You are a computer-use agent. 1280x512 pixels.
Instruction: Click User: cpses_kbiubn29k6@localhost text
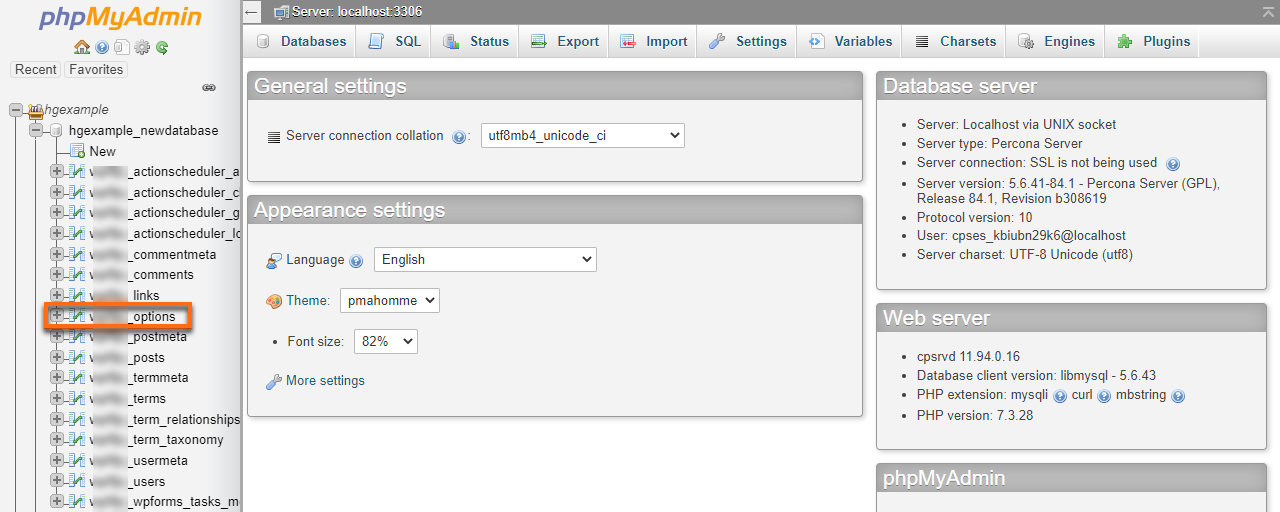pyautogui.click(x=1021, y=236)
